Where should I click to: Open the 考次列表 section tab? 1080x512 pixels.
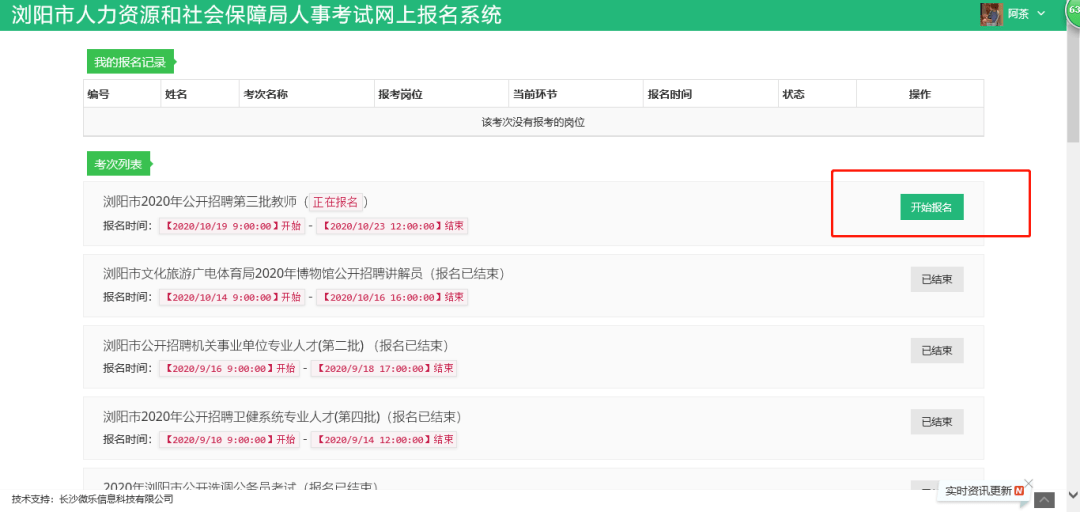118,164
